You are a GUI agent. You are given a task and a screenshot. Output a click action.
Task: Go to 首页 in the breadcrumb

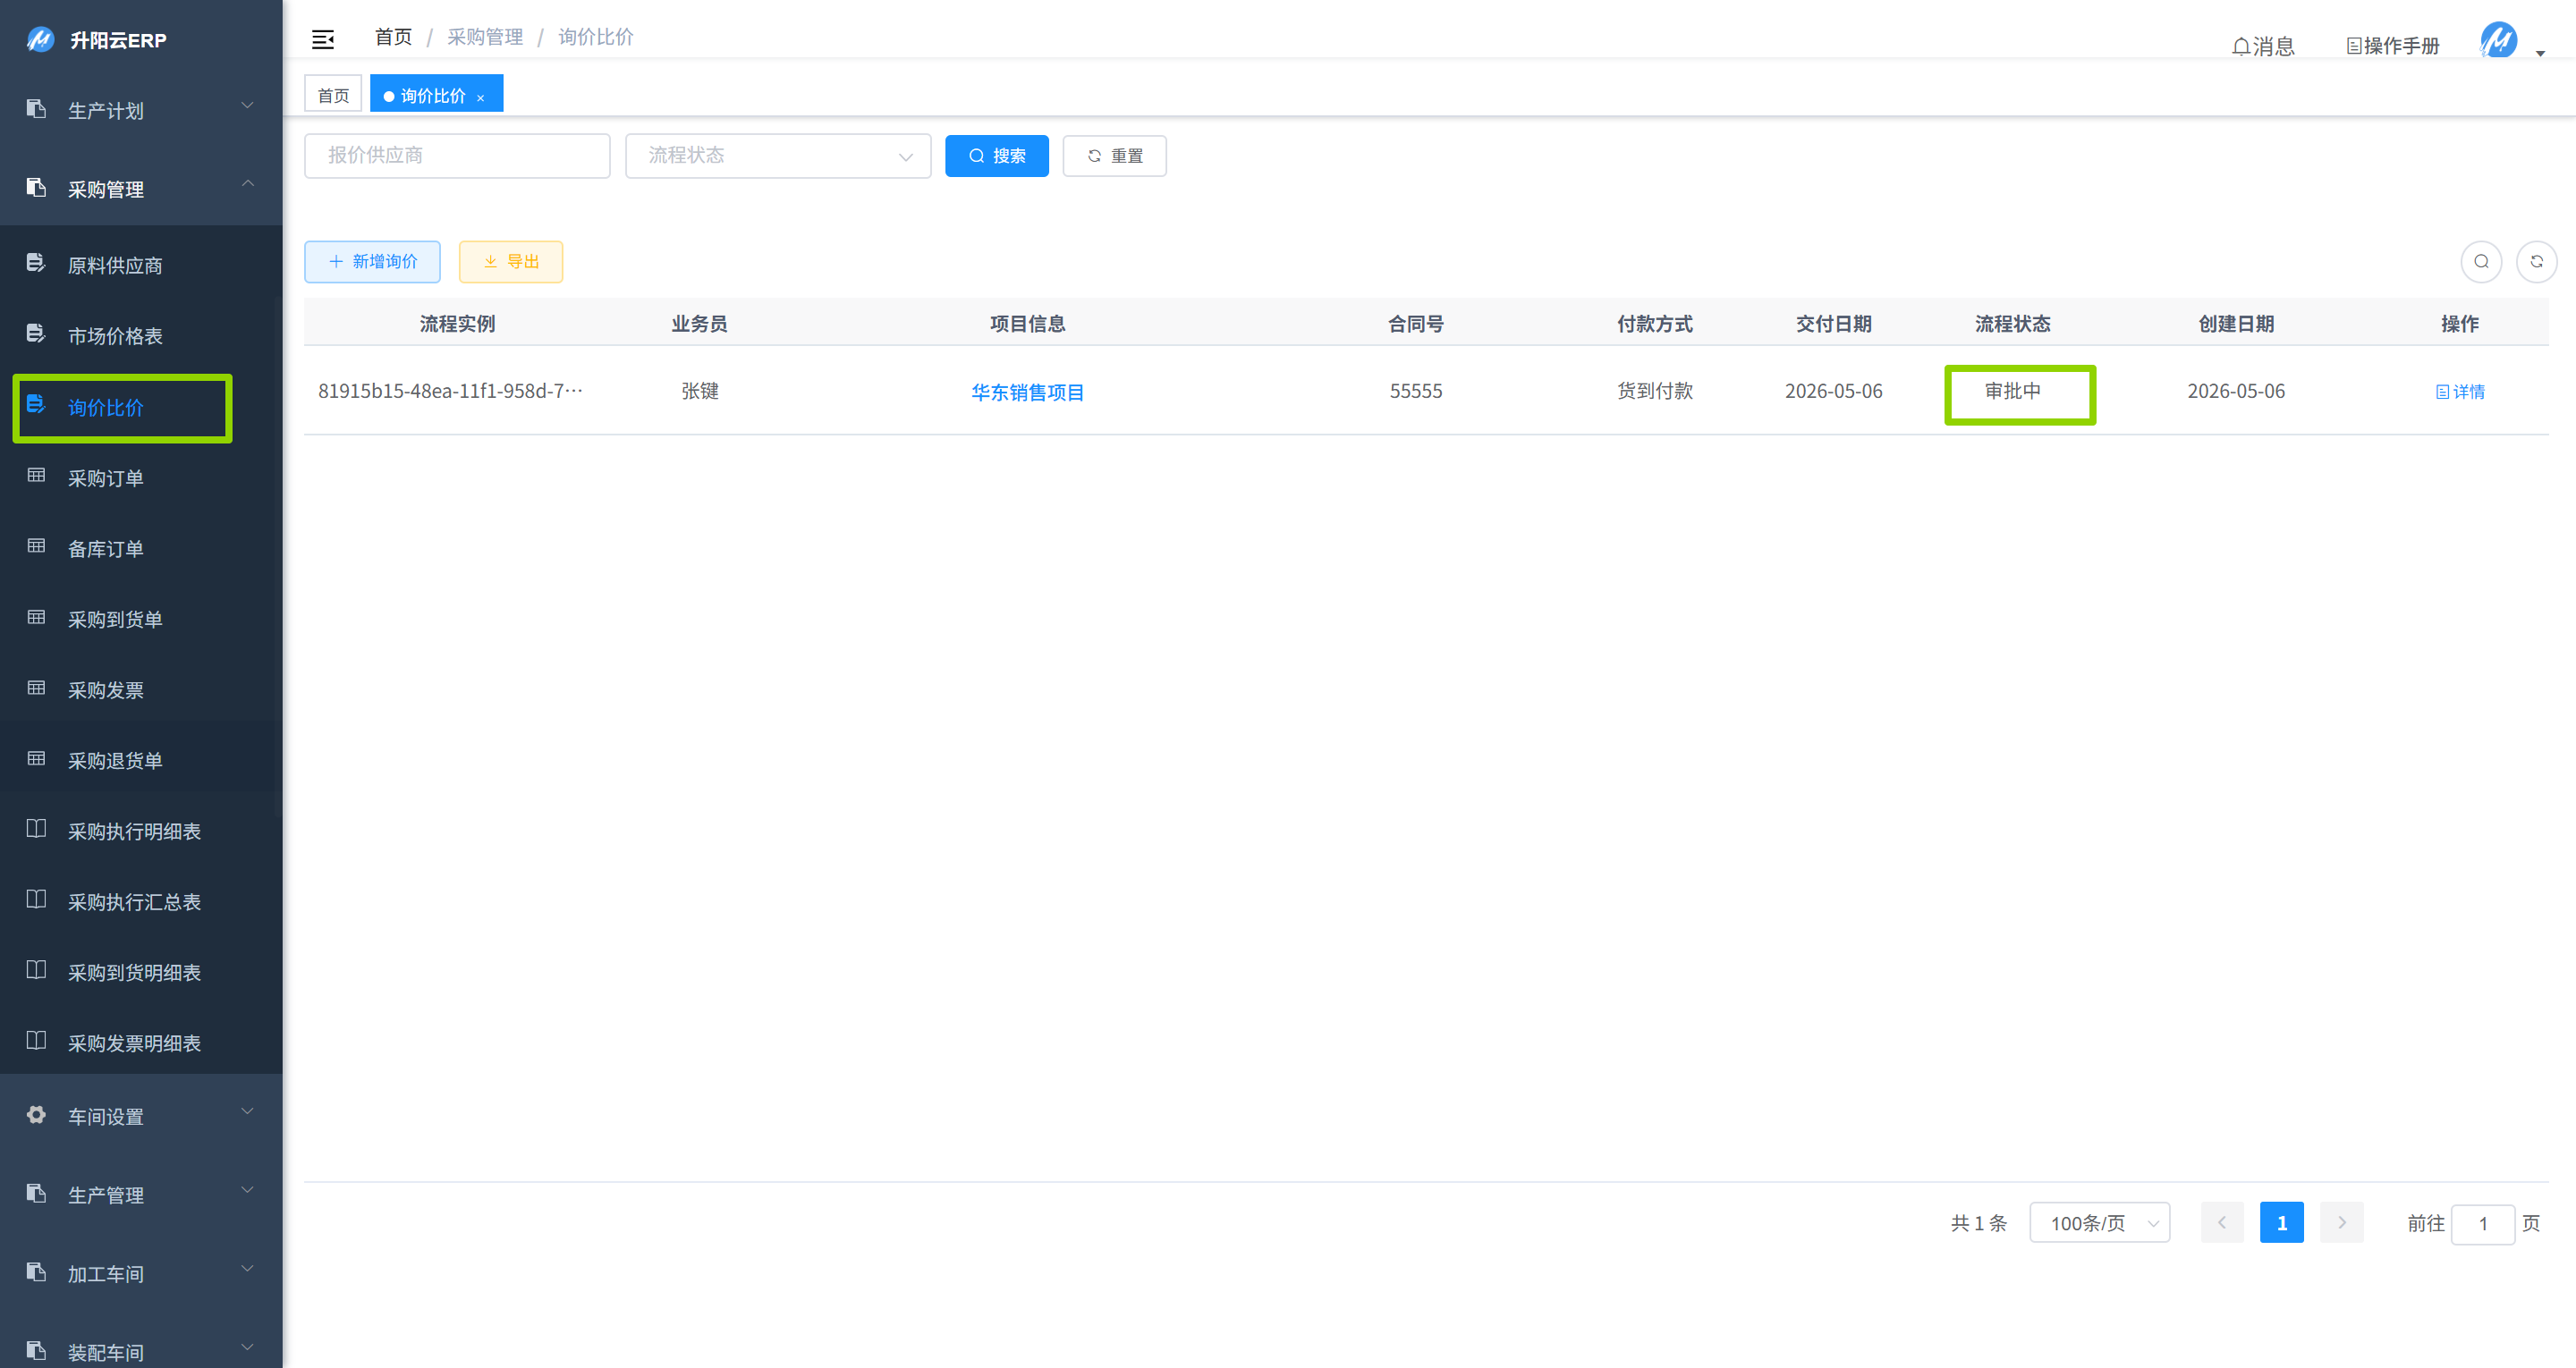tap(393, 36)
